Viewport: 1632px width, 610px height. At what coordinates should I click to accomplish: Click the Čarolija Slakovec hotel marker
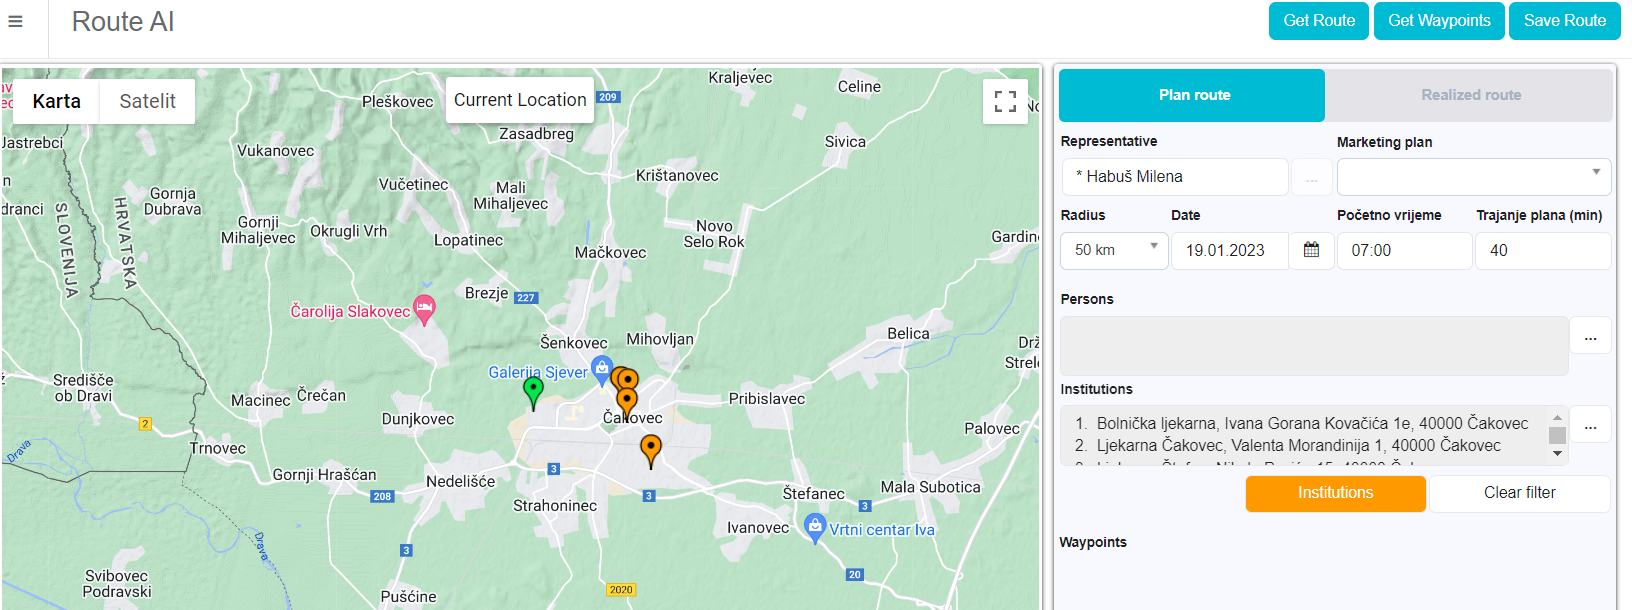tap(425, 310)
